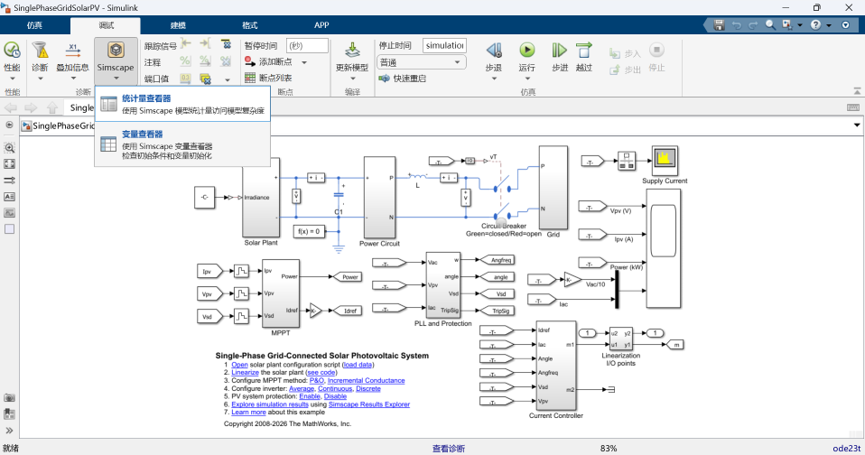Expand the left palette double-chevron
The image size is (865, 455).
click(9, 431)
